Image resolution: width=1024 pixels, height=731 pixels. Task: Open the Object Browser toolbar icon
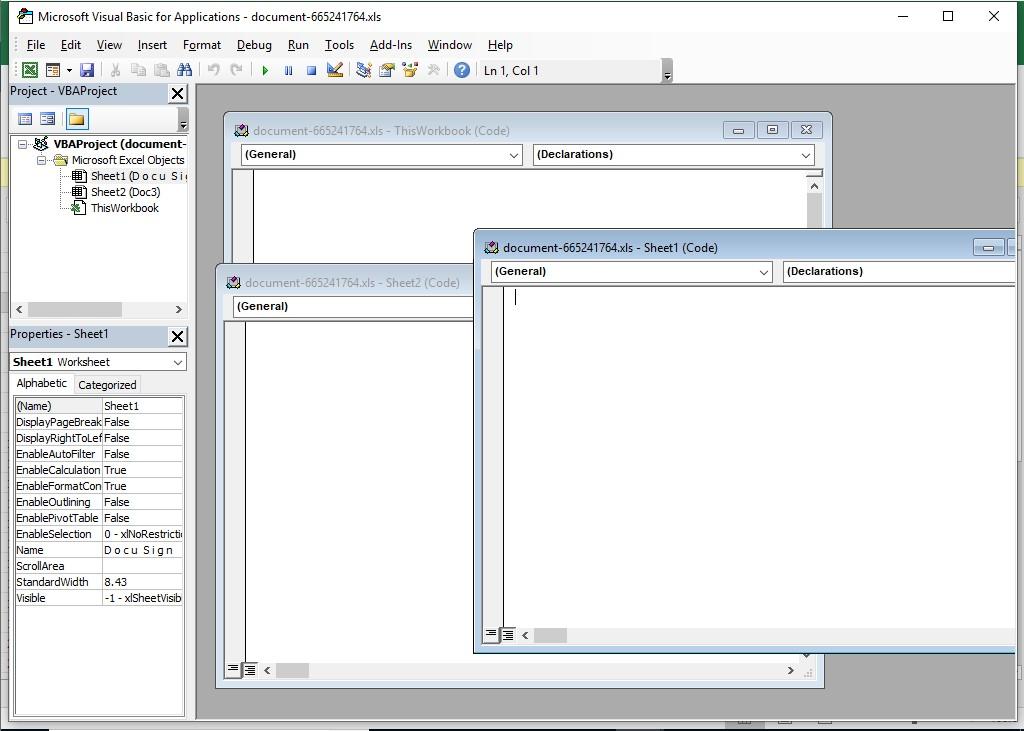point(410,70)
